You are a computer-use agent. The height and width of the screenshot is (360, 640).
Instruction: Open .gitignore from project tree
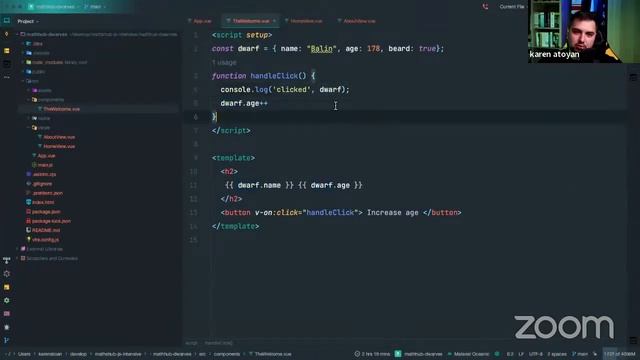40,184
